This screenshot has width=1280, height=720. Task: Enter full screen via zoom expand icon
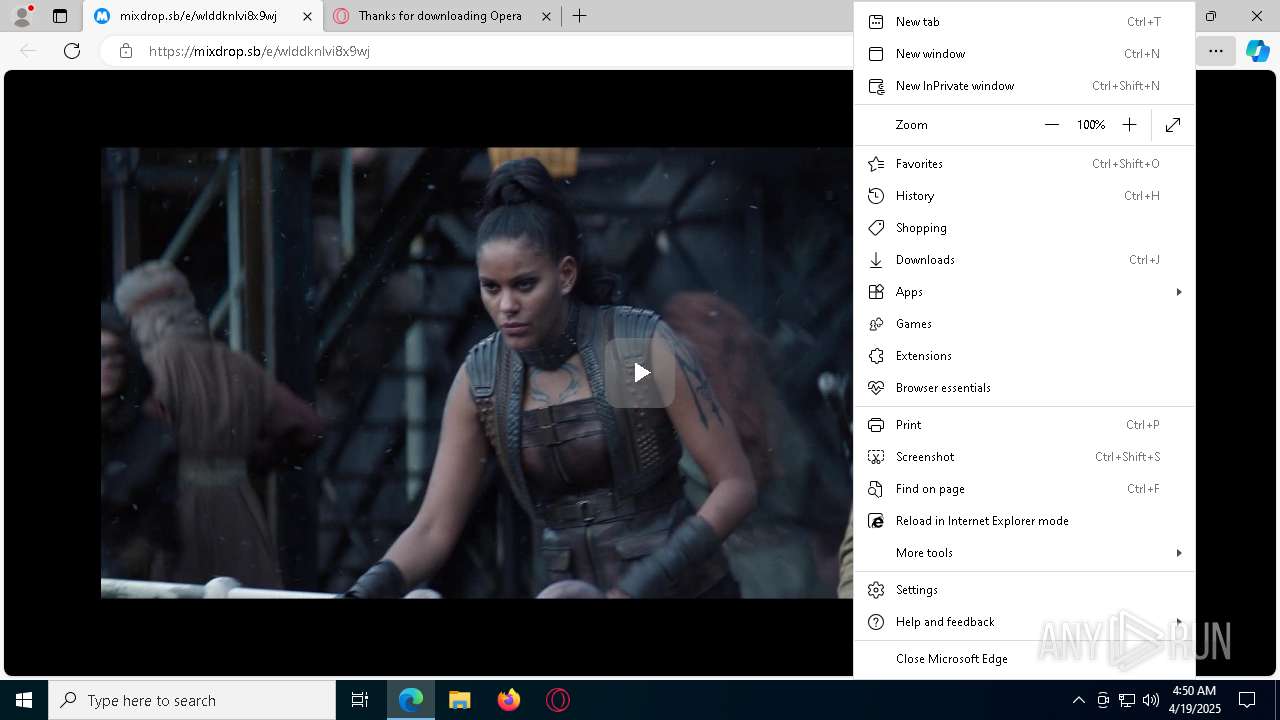[x=1173, y=125]
